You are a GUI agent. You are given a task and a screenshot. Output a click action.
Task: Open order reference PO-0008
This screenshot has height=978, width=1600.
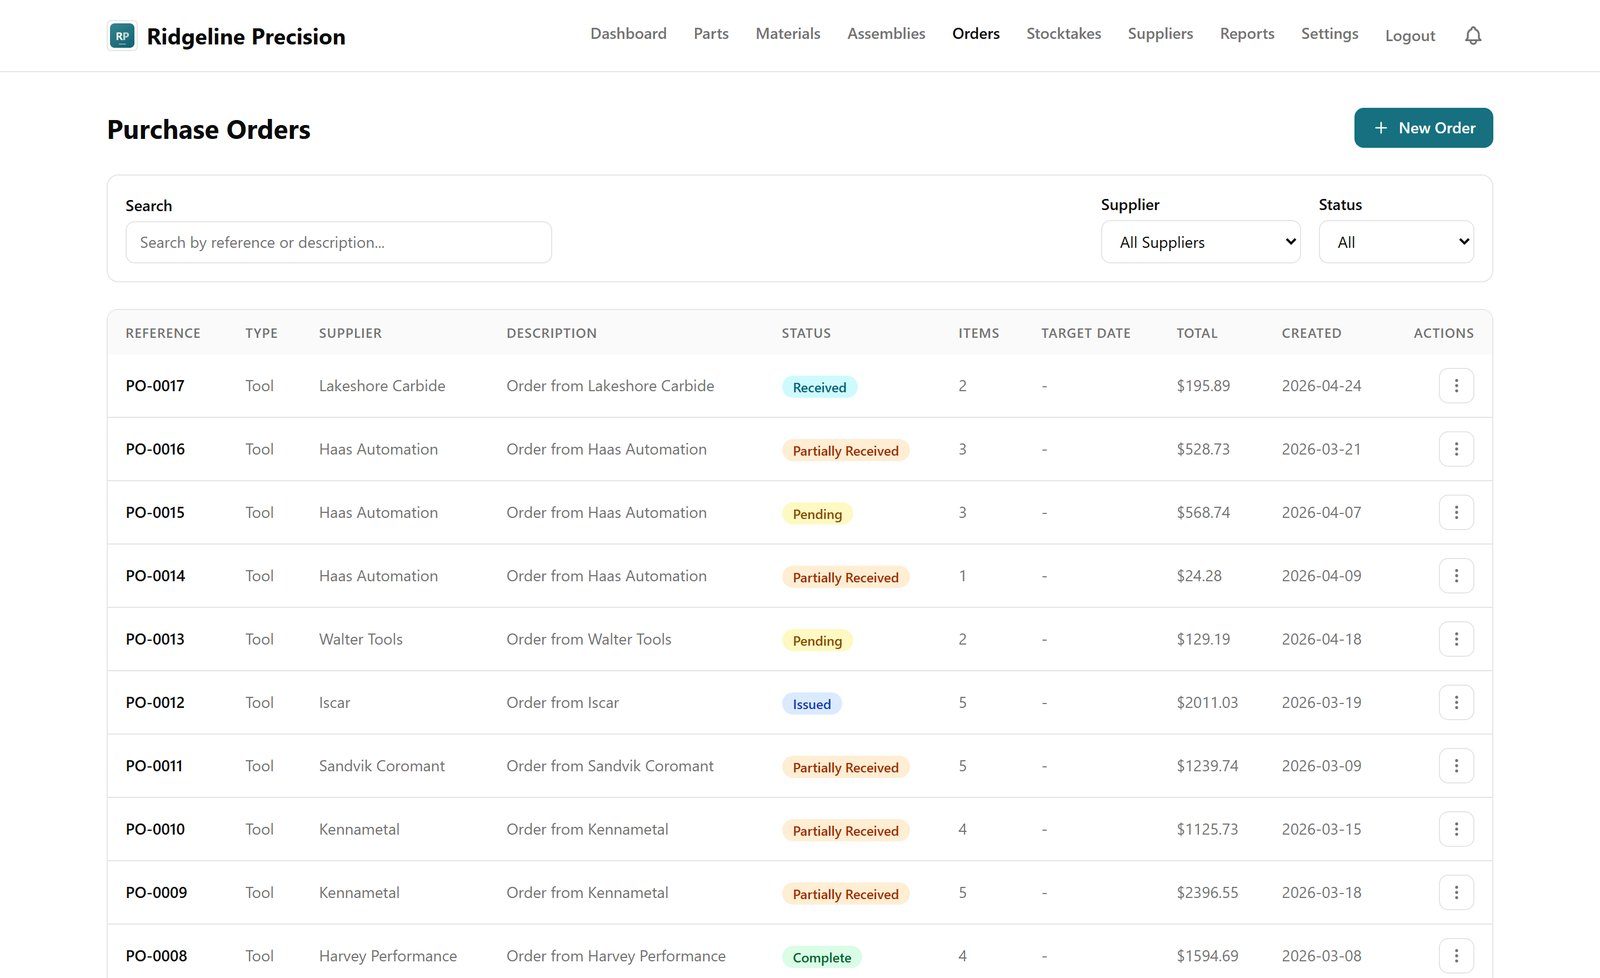[156, 956]
